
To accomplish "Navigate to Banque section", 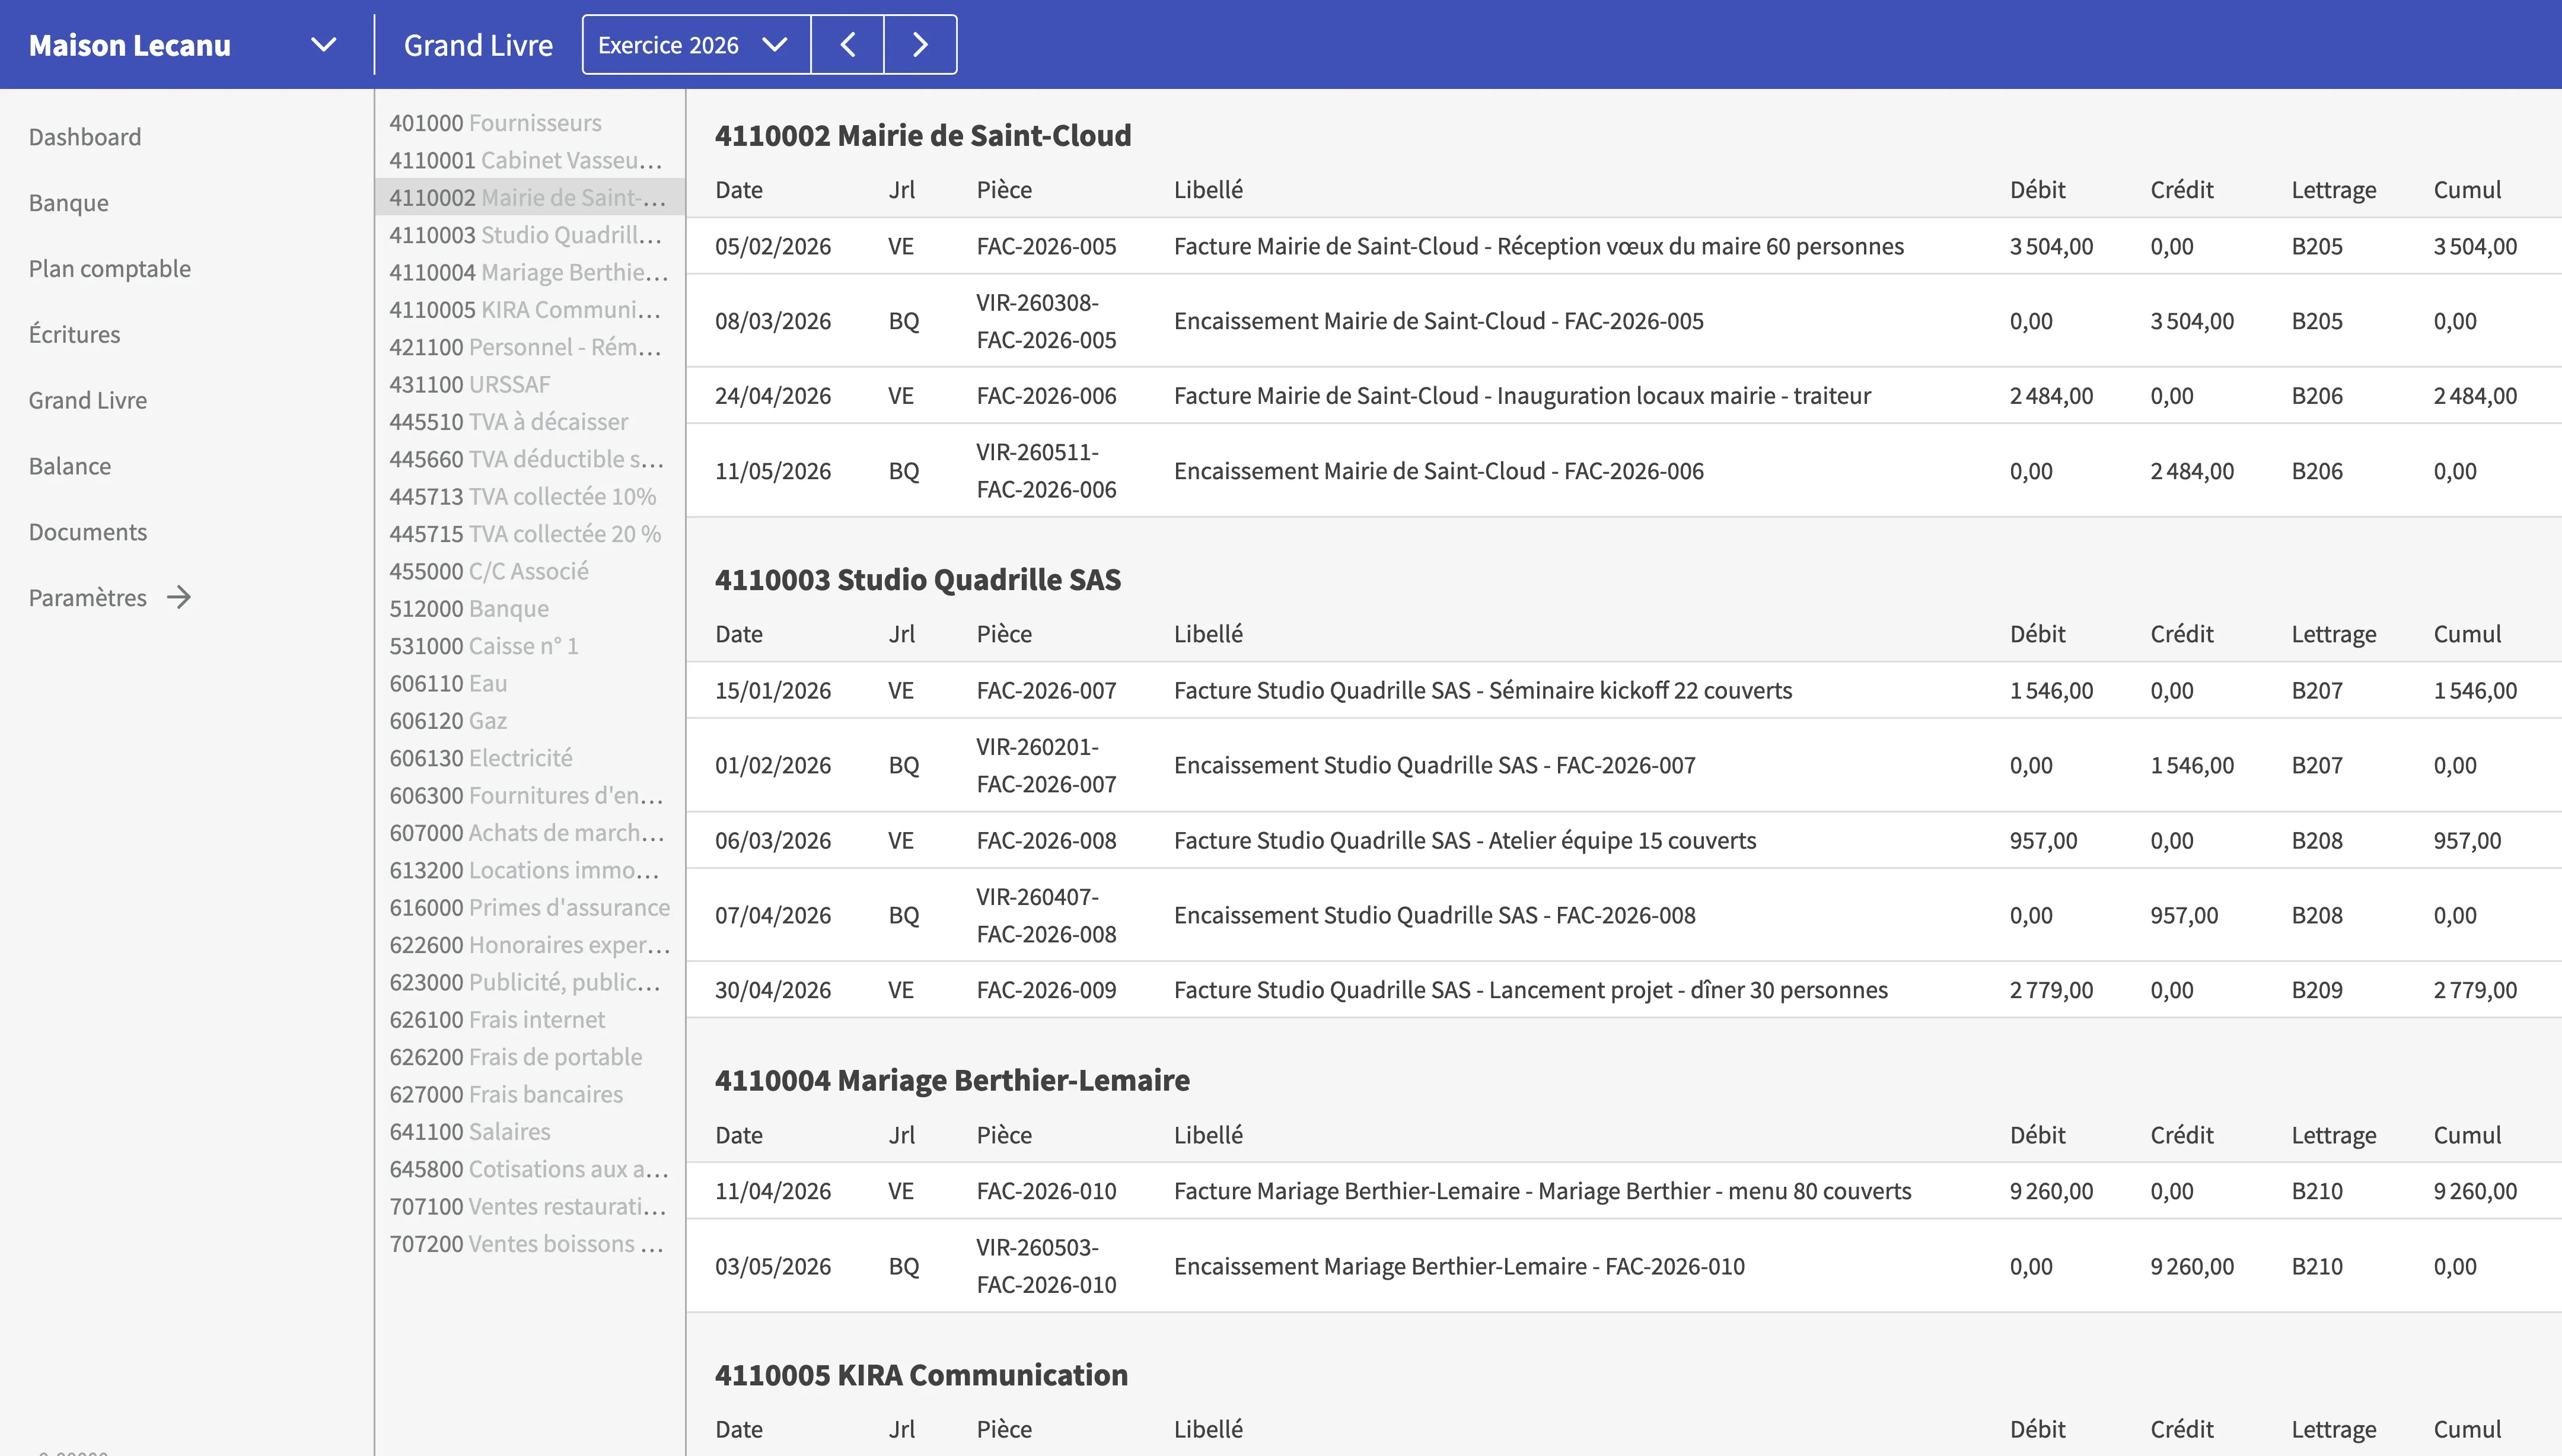I will [69, 203].
